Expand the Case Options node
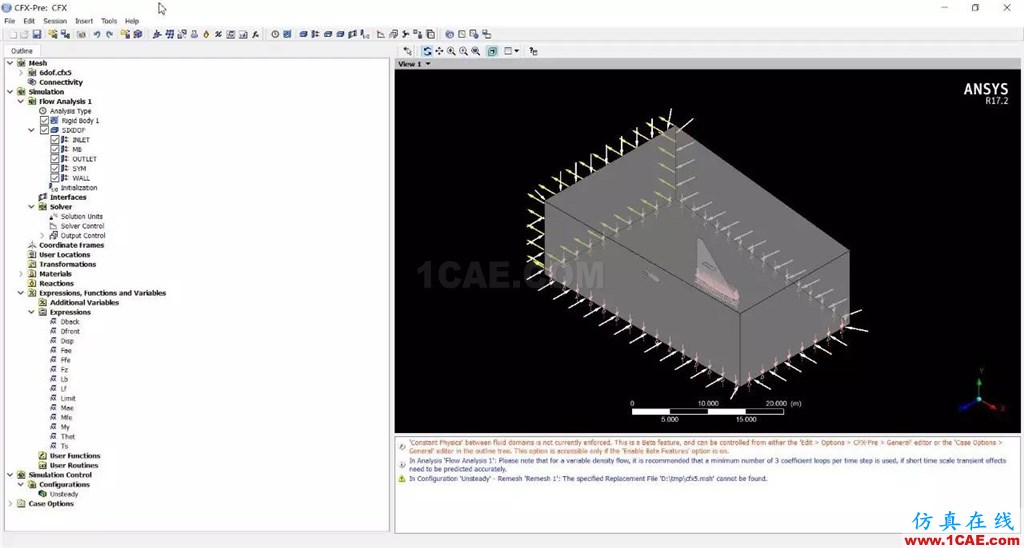Viewport: 1024px width, 548px height. tap(10, 504)
